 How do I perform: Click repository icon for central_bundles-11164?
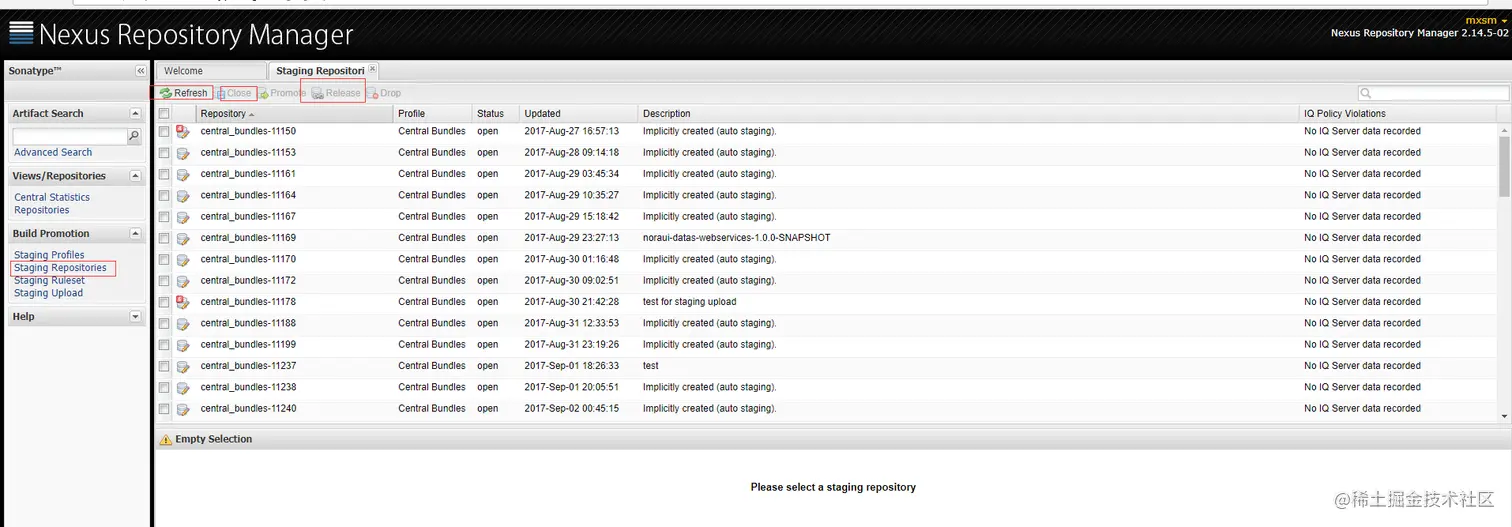(x=183, y=196)
